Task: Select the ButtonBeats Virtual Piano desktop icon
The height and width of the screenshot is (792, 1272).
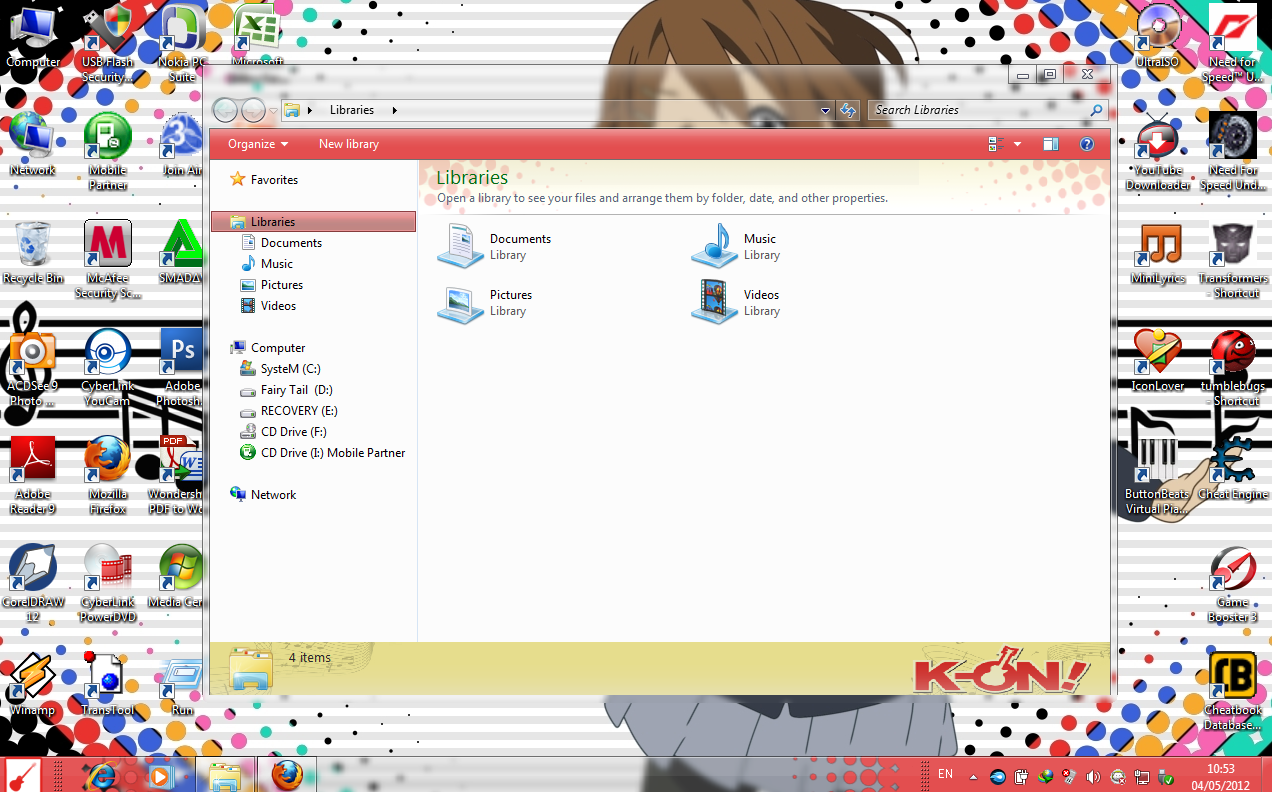Action: [1157, 477]
